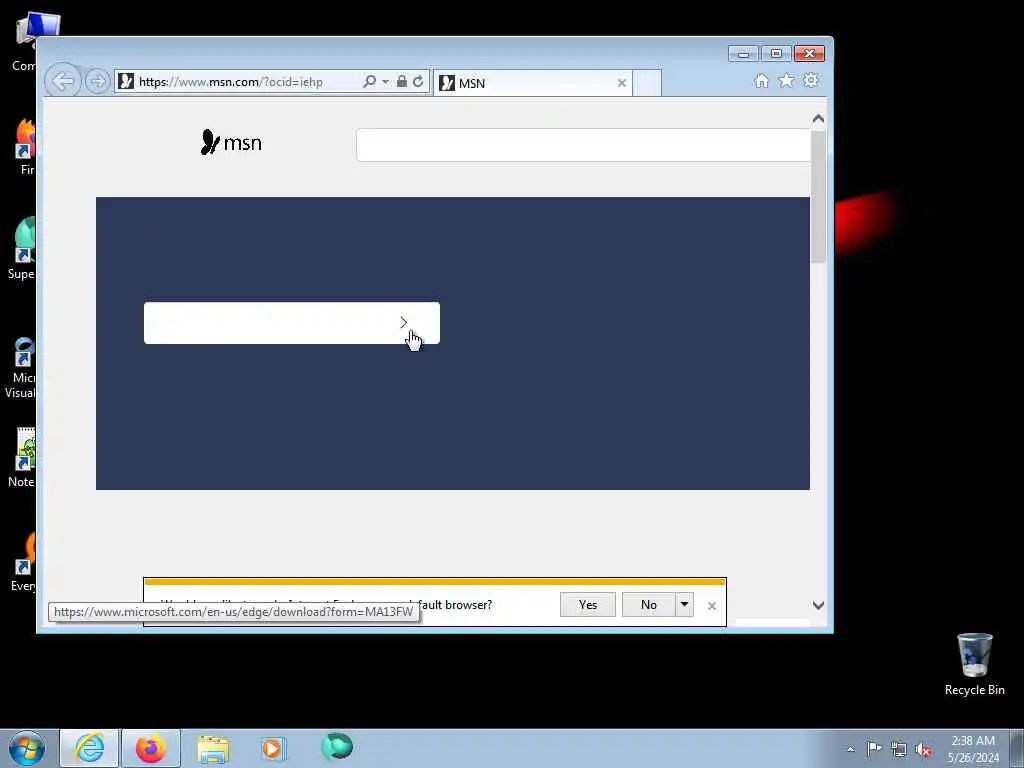Open the Tools gear menu
This screenshot has width=1024, height=768.
coord(811,80)
